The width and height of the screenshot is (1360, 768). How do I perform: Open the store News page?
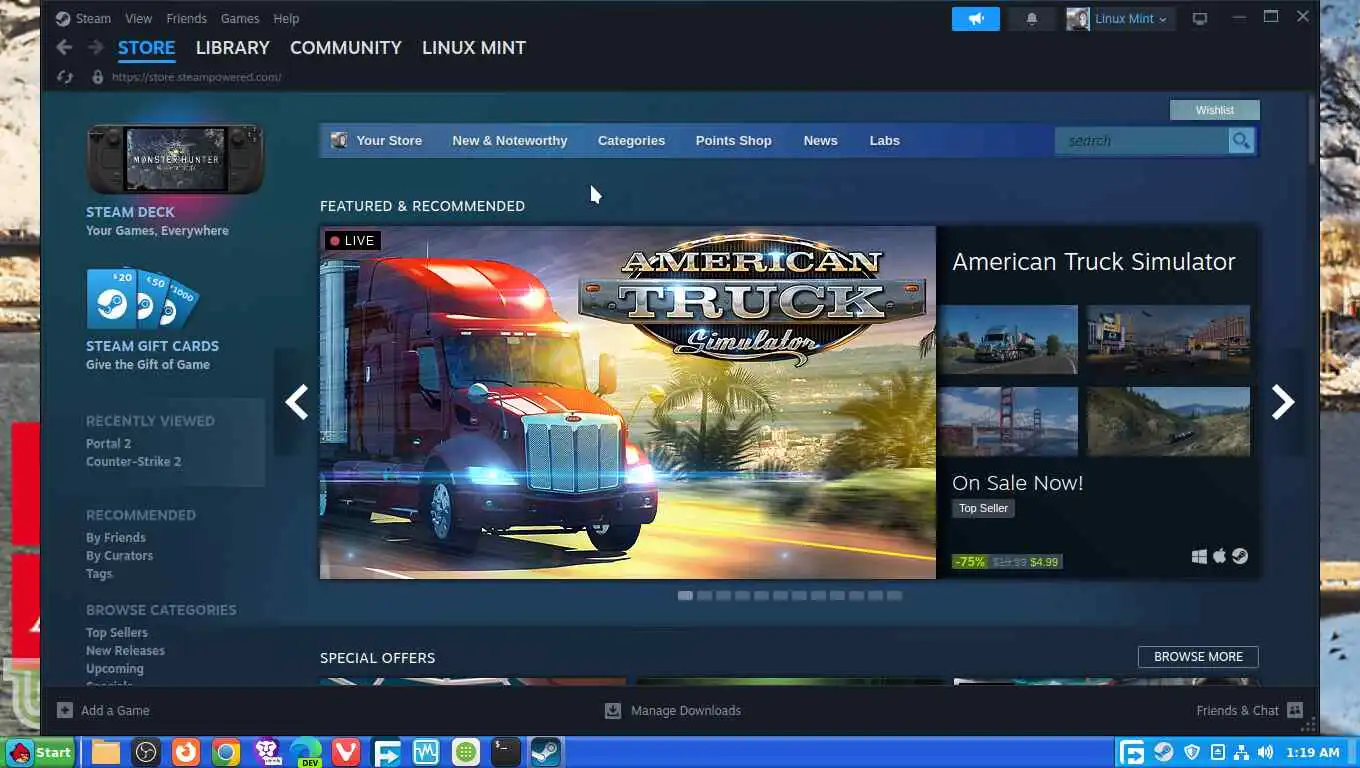point(820,141)
